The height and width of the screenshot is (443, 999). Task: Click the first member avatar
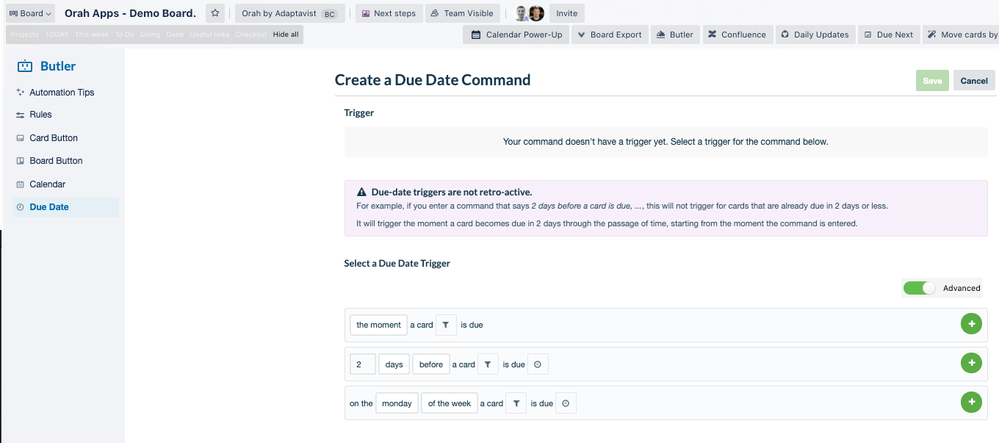[522, 13]
